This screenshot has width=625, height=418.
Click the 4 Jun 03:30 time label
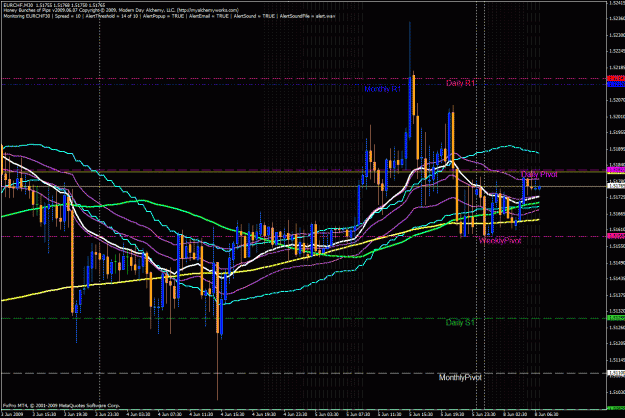point(138,414)
